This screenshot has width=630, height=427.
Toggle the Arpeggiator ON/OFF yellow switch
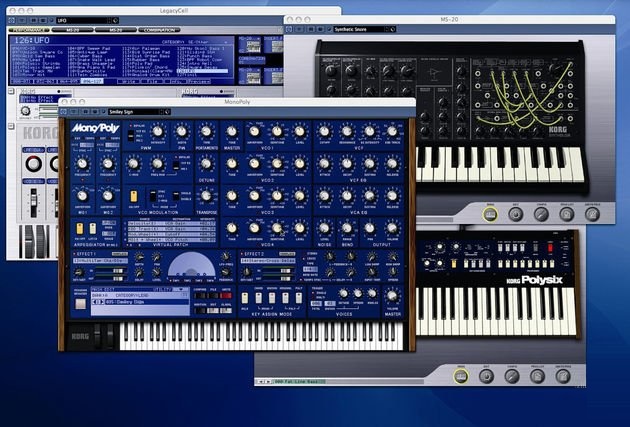80,229
